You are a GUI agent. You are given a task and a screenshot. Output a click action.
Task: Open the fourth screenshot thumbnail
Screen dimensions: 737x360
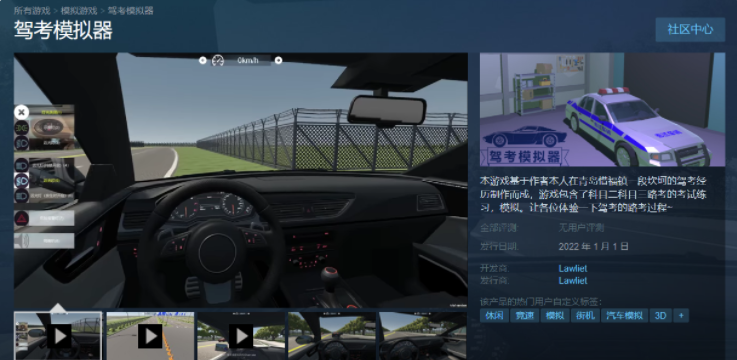(332, 336)
